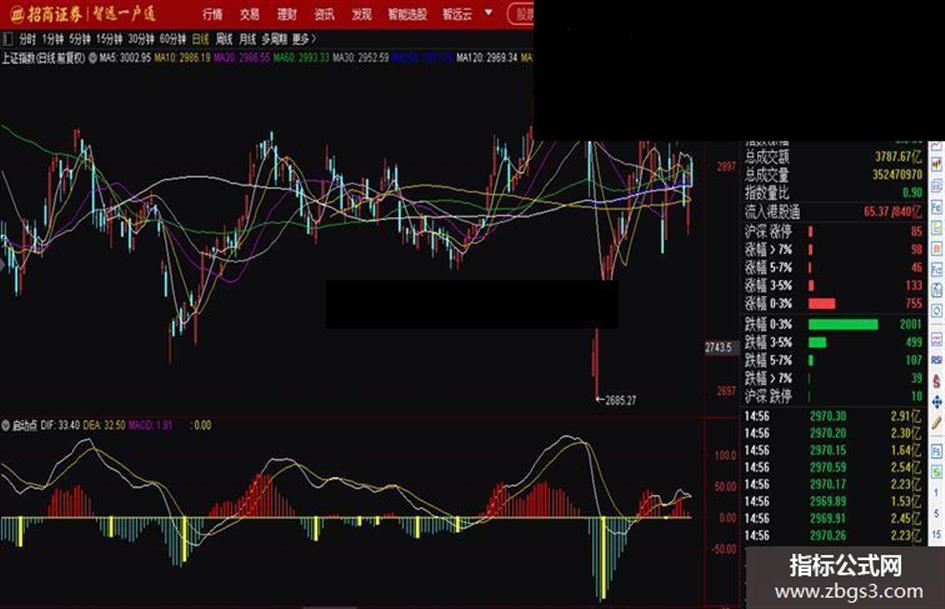Click the 总成交额 3787.67亿 row
Viewport: 945px width, 609px height.
pyautogui.click(x=834, y=157)
